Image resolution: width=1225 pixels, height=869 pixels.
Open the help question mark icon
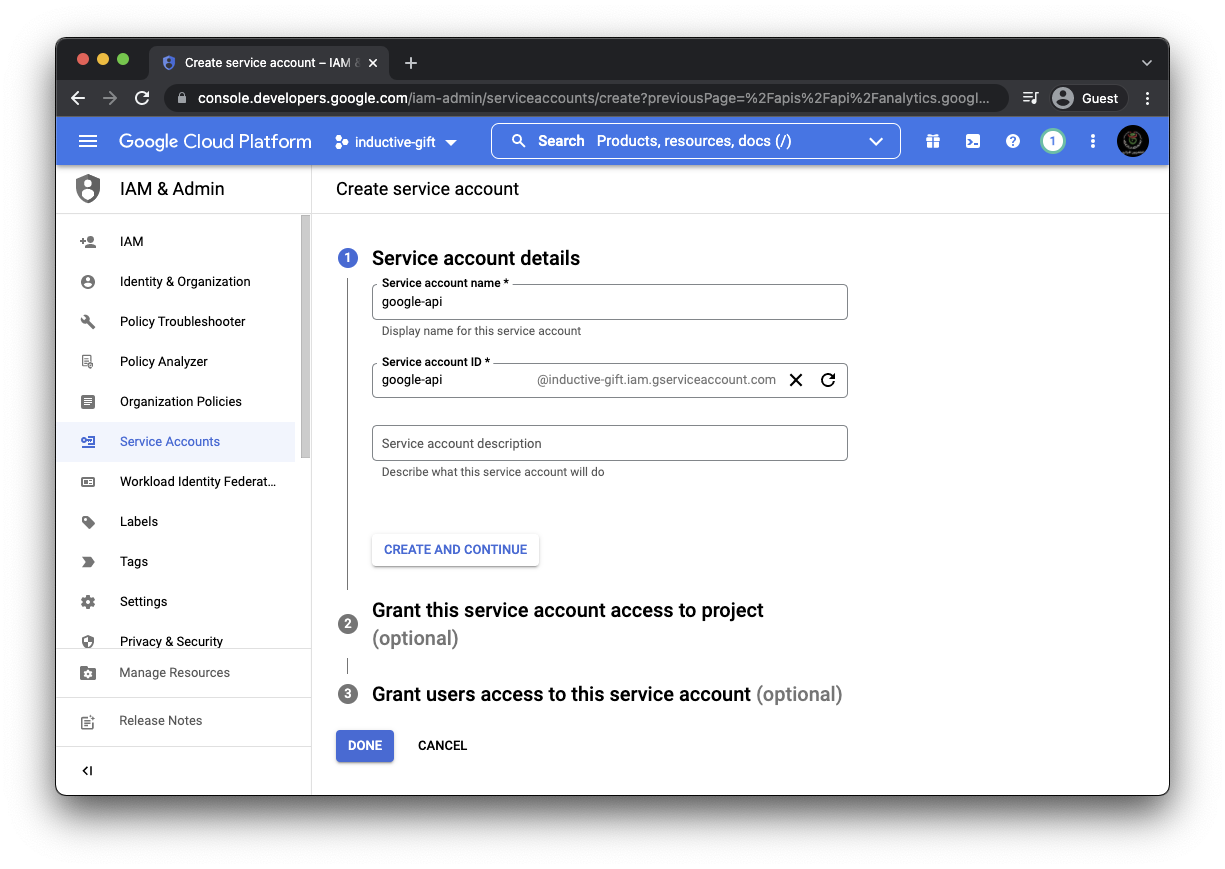click(x=1013, y=141)
